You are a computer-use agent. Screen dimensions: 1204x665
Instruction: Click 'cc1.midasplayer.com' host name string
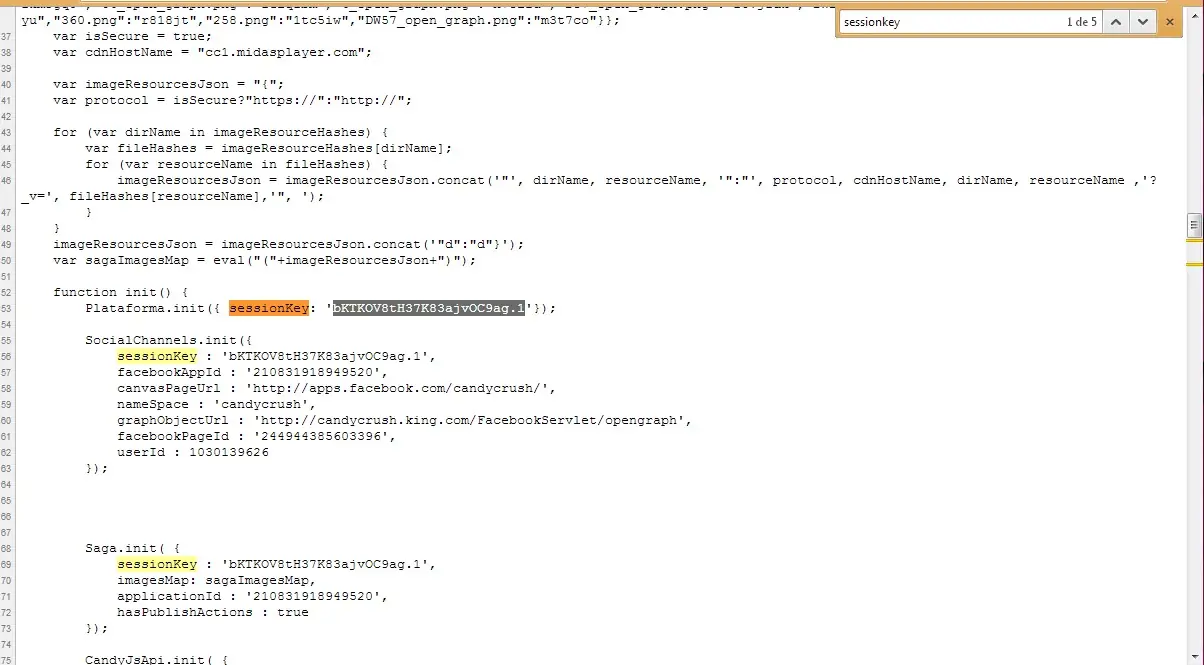(x=285, y=52)
